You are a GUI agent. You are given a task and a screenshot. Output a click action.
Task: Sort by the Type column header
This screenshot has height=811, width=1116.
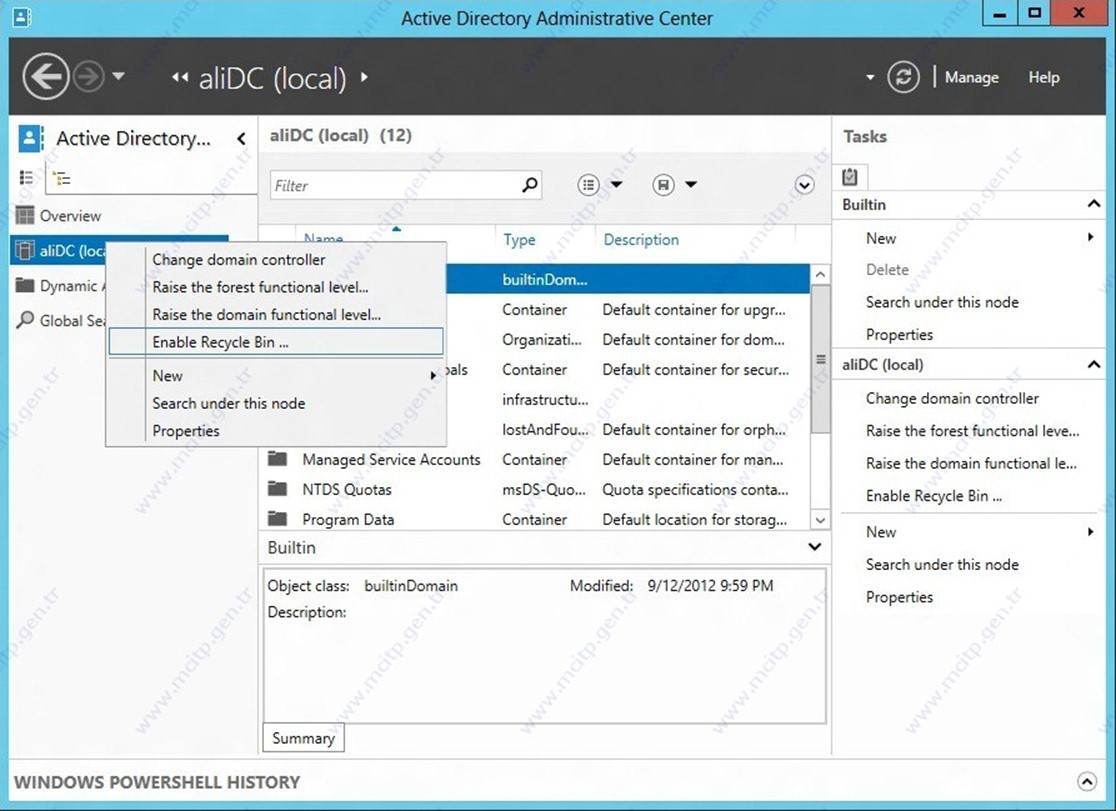(x=520, y=240)
